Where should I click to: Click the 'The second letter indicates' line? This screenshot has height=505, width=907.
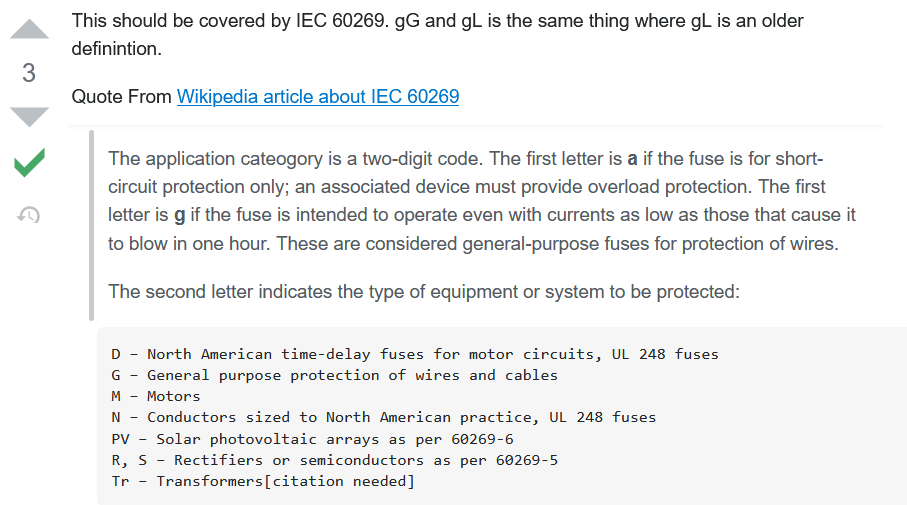coord(423,292)
